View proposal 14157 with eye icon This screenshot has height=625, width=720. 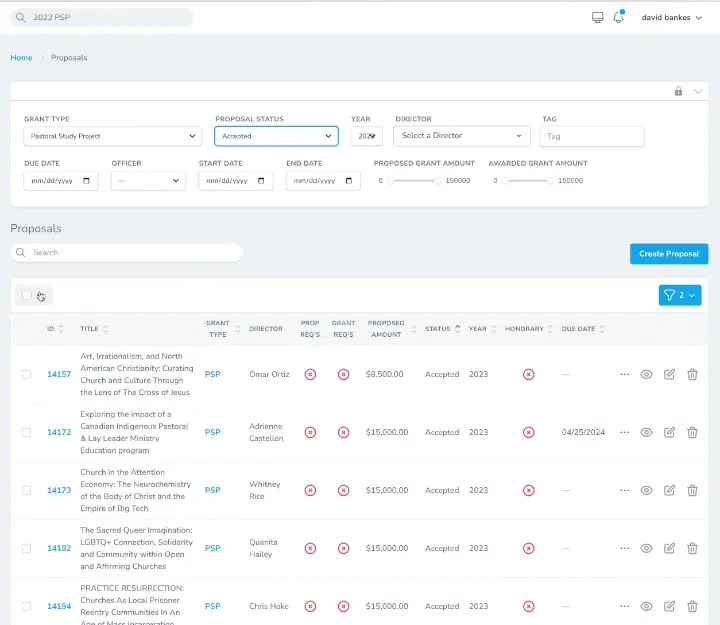tap(646, 374)
